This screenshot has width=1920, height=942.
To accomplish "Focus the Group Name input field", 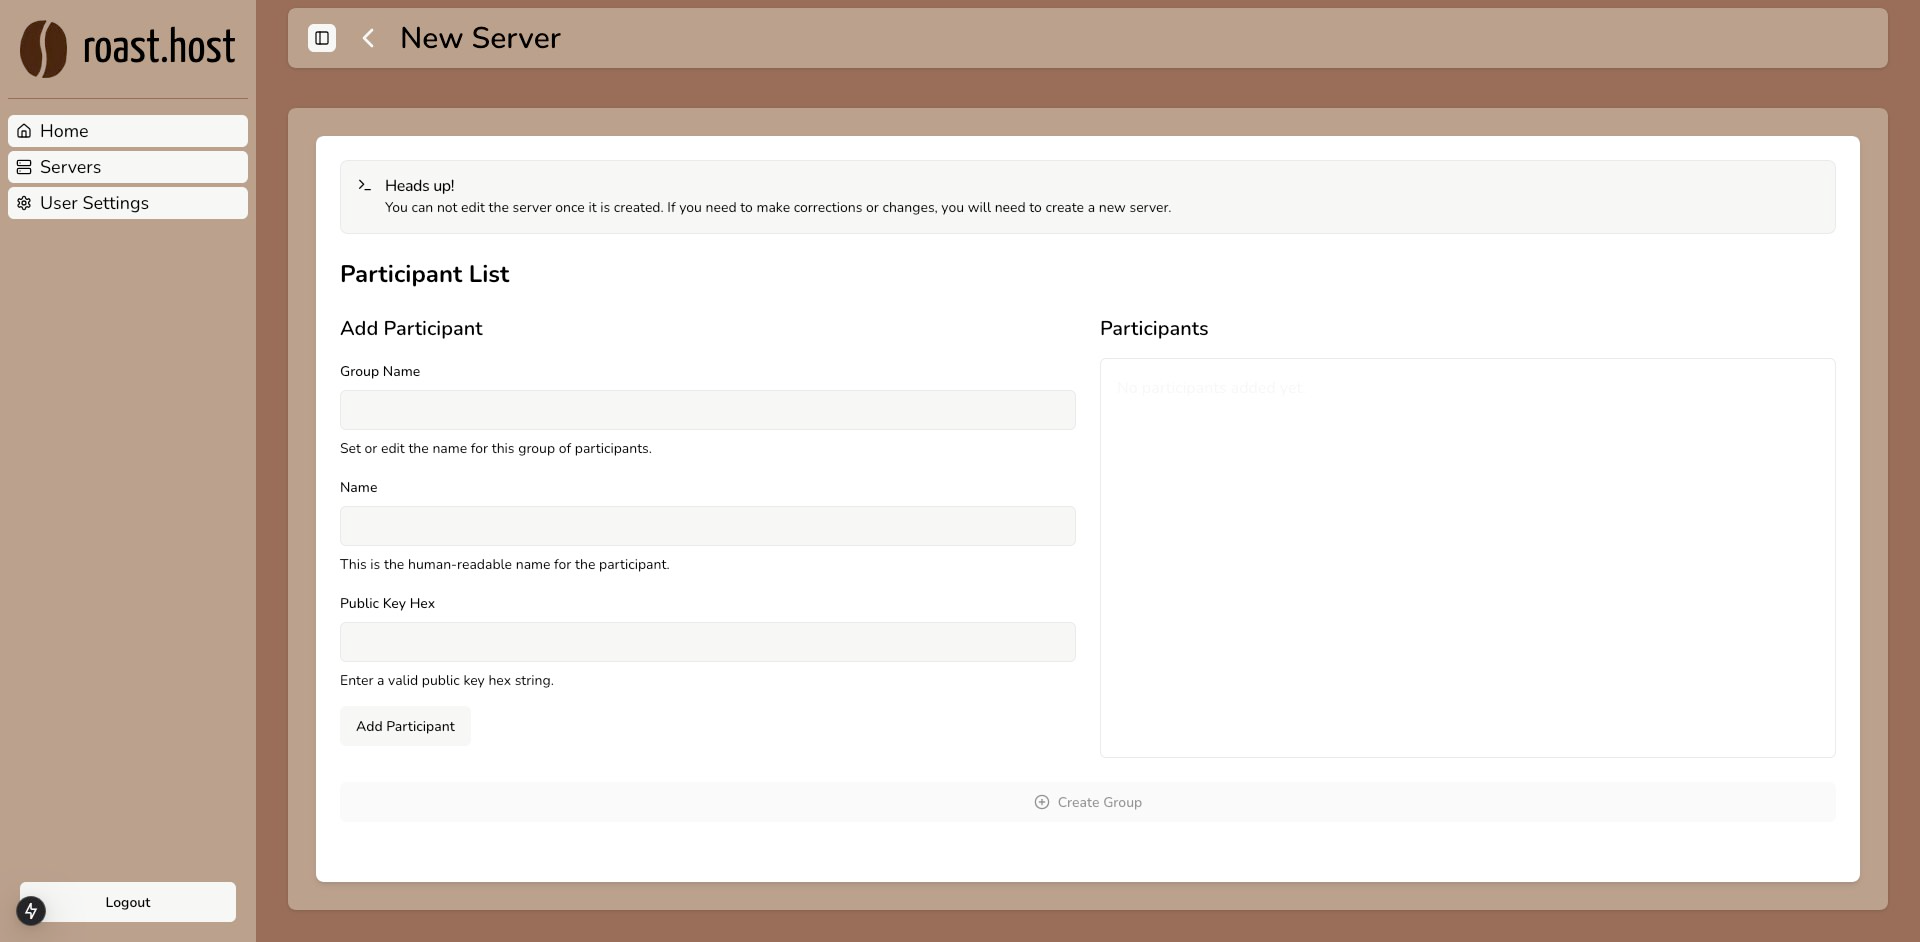I will 708,410.
